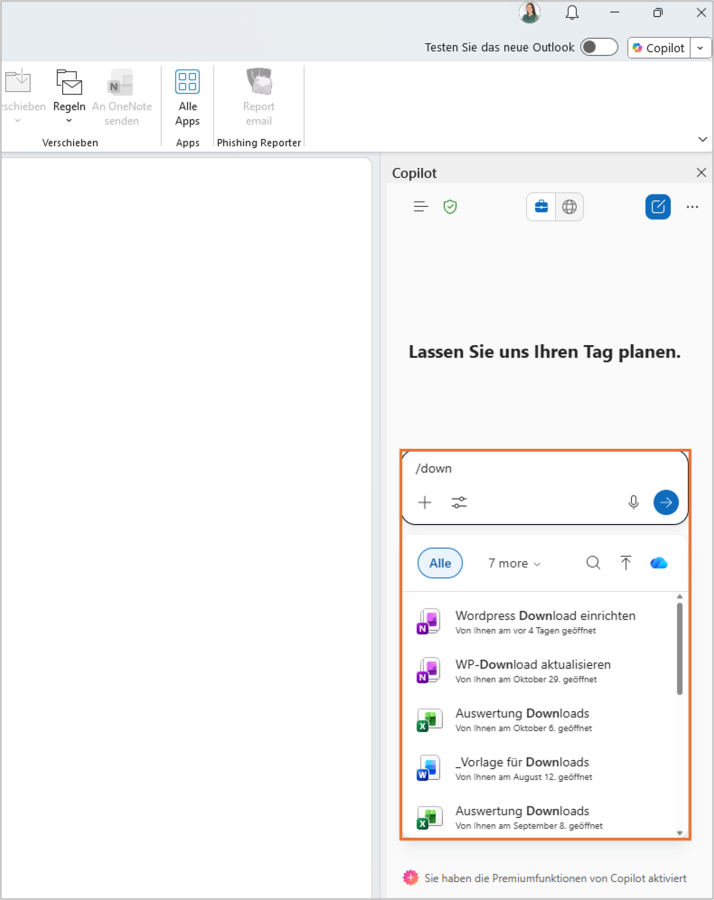
Task: Open the Copilot hamburger menu
Action: pos(421,207)
